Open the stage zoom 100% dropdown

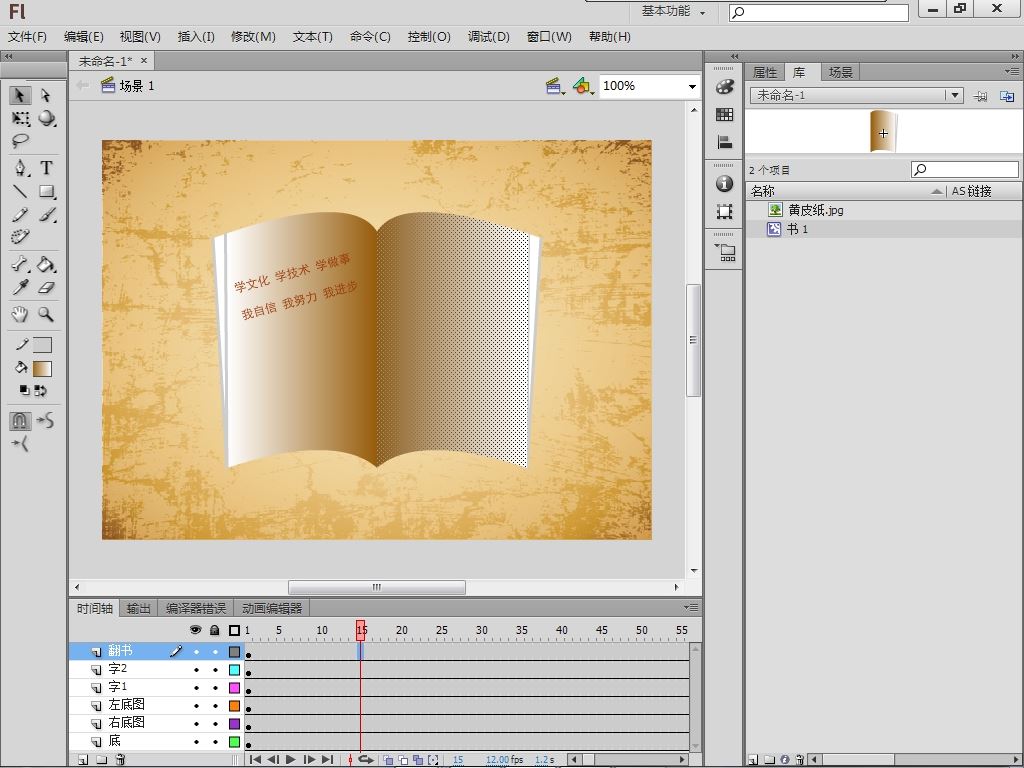tap(691, 87)
